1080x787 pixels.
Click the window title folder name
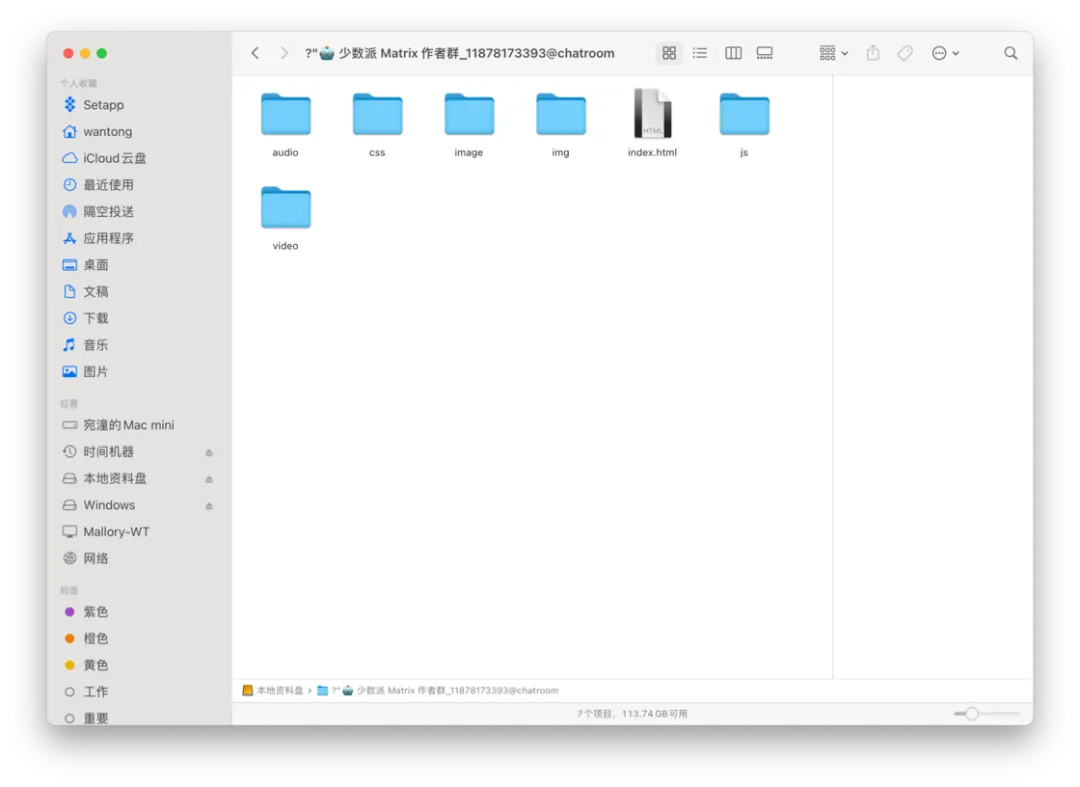[x=459, y=53]
